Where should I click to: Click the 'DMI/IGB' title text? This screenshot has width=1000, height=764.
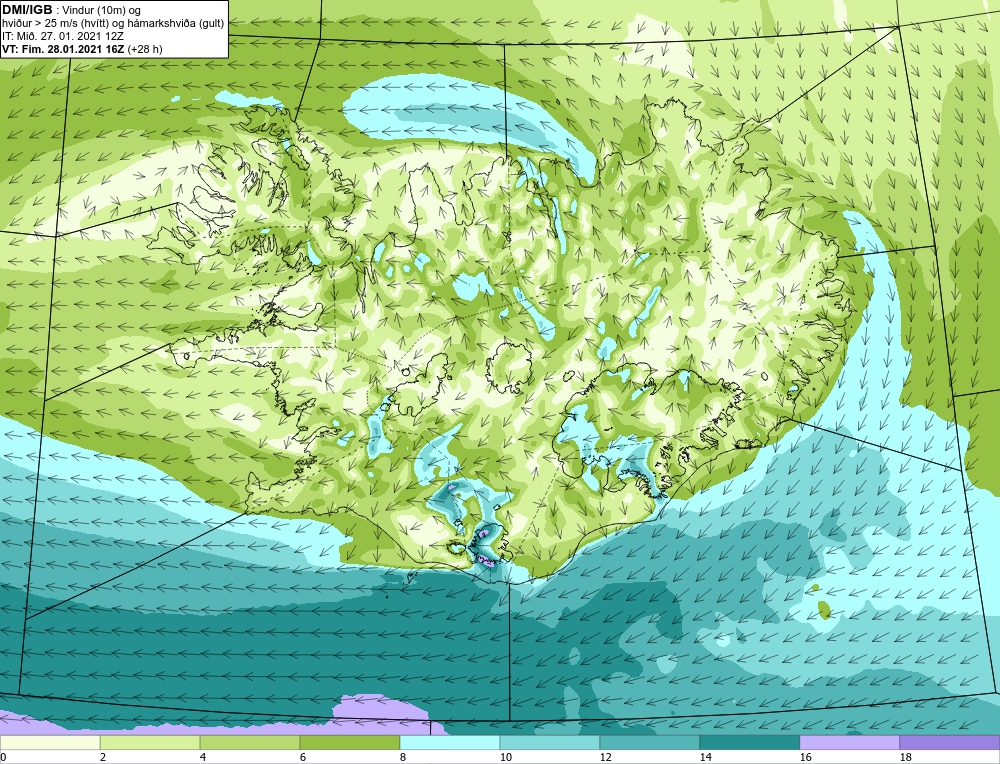coord(27,10)
